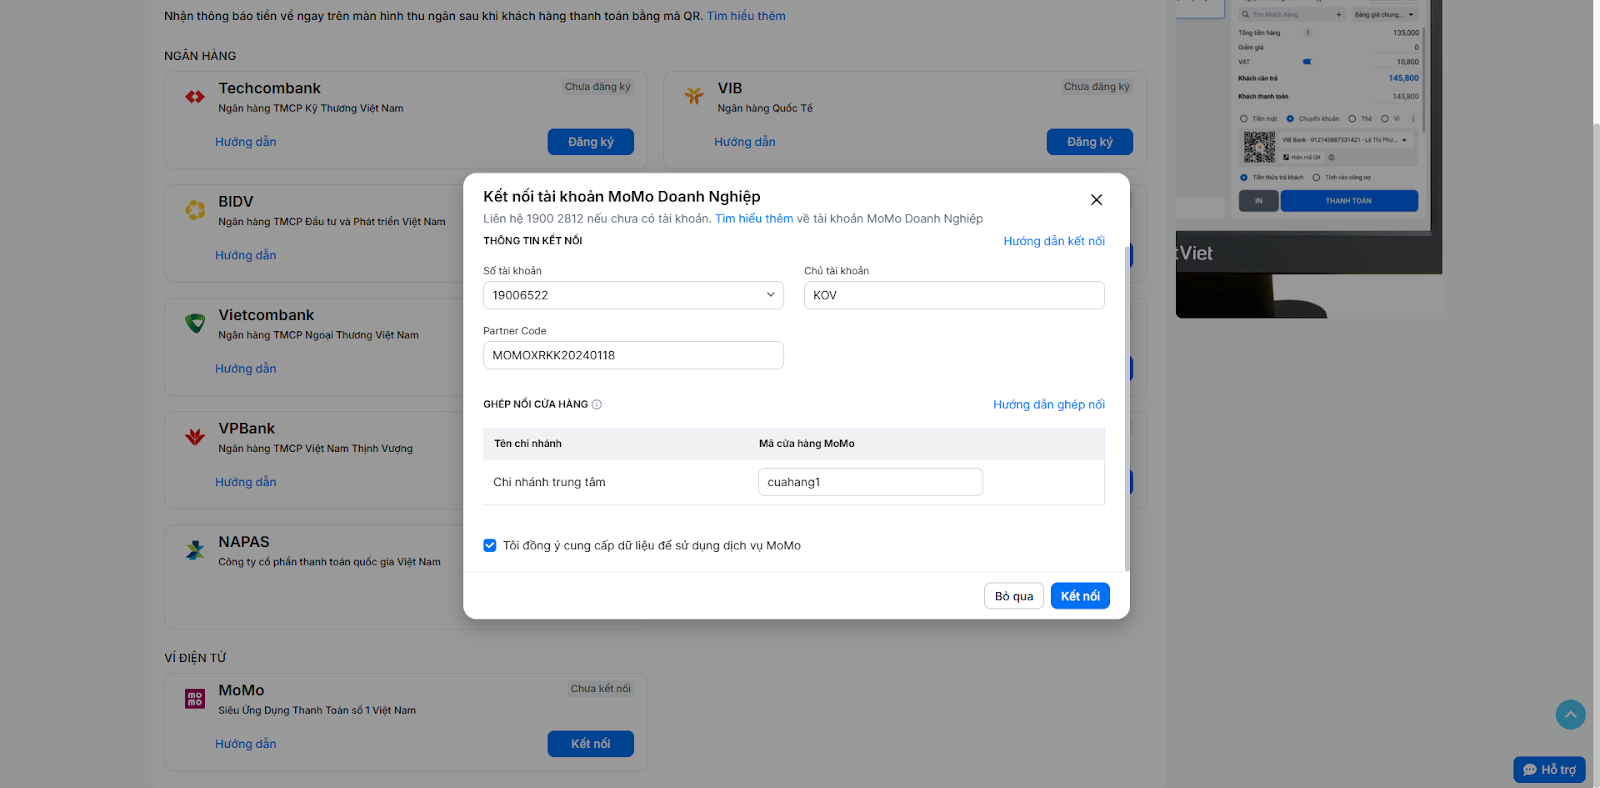Click the Kết nối button in dialog
Screen dimensions: 1600x788
point(1080,596)
